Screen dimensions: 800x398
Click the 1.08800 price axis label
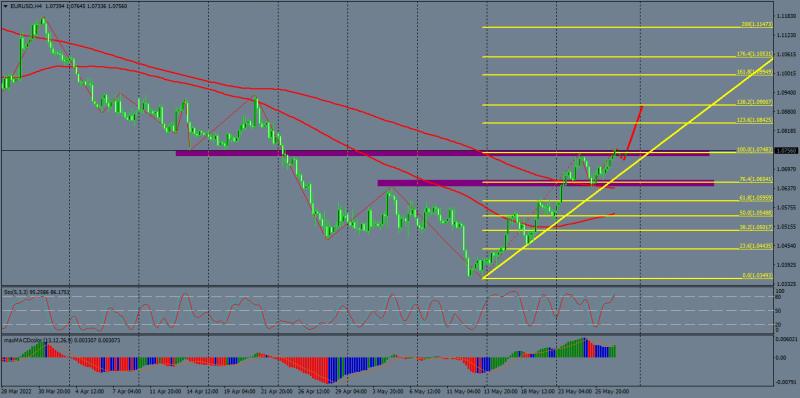786,111
